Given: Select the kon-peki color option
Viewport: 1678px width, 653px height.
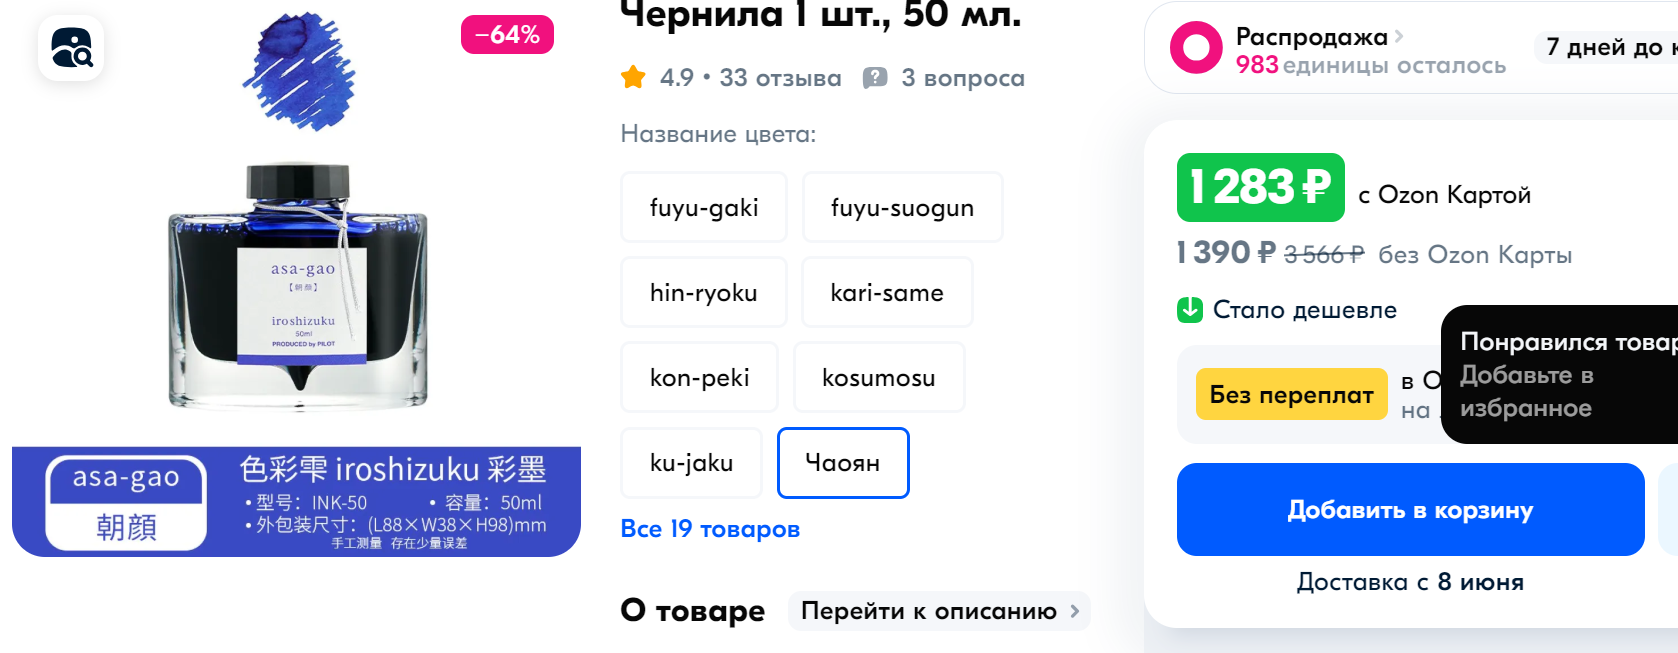Looking at the screenshot, I should tap(699, 377).
